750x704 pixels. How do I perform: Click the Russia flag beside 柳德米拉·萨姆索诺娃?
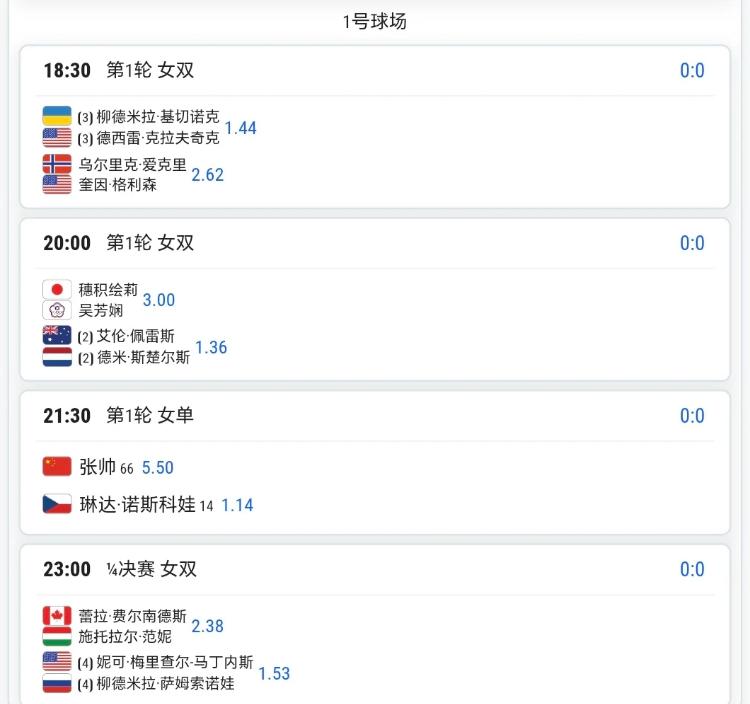click(57, 683)
